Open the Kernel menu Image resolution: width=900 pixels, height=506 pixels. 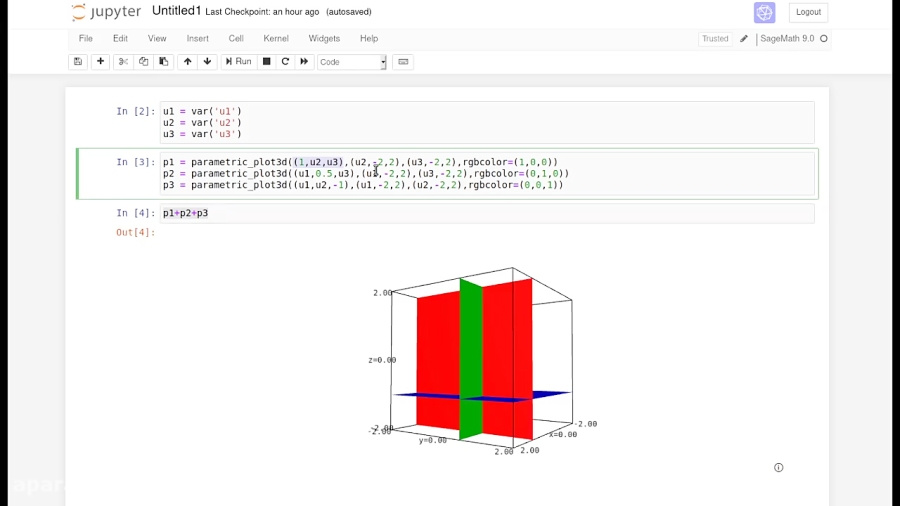(x=276, y=39)
